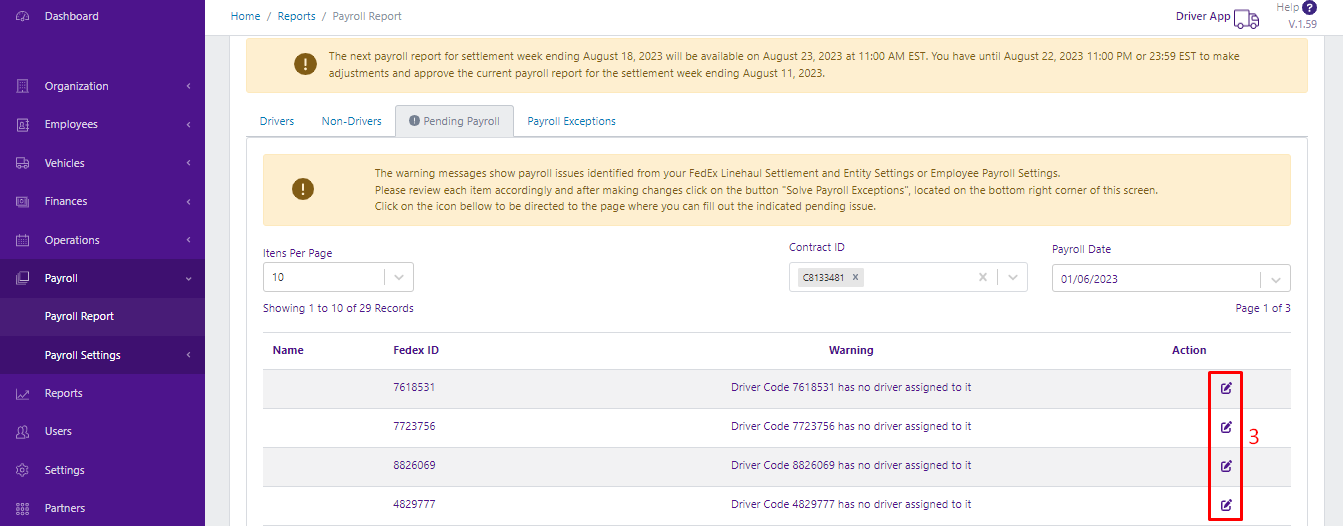Click the Help question mark icon

click(x=1309, y=8)
